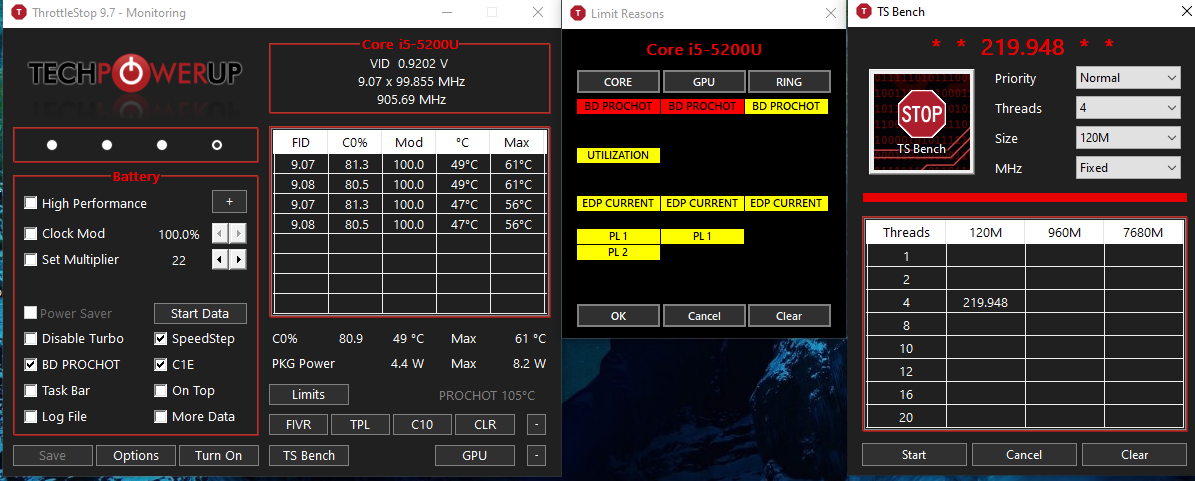This screenshot has height=481, width=1195.
Task: Click Start Data button
Action: pyautogui.click(x=200, y=313)
